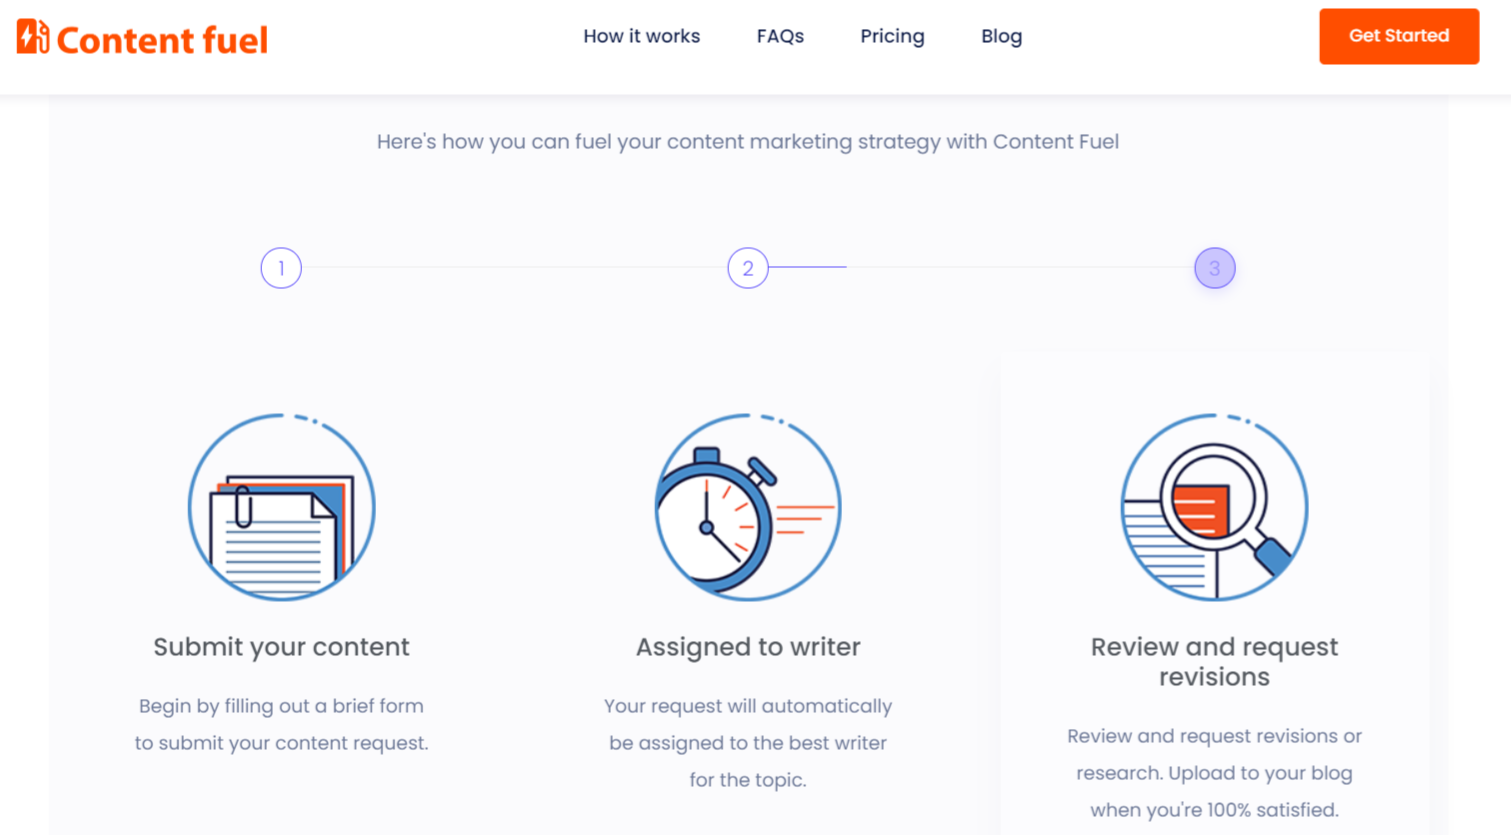Click the Review and request revisions heading
Image resolution: width=1511 pixels, height=835 pixels.
pyautogui.click(x=1214, y=662)
